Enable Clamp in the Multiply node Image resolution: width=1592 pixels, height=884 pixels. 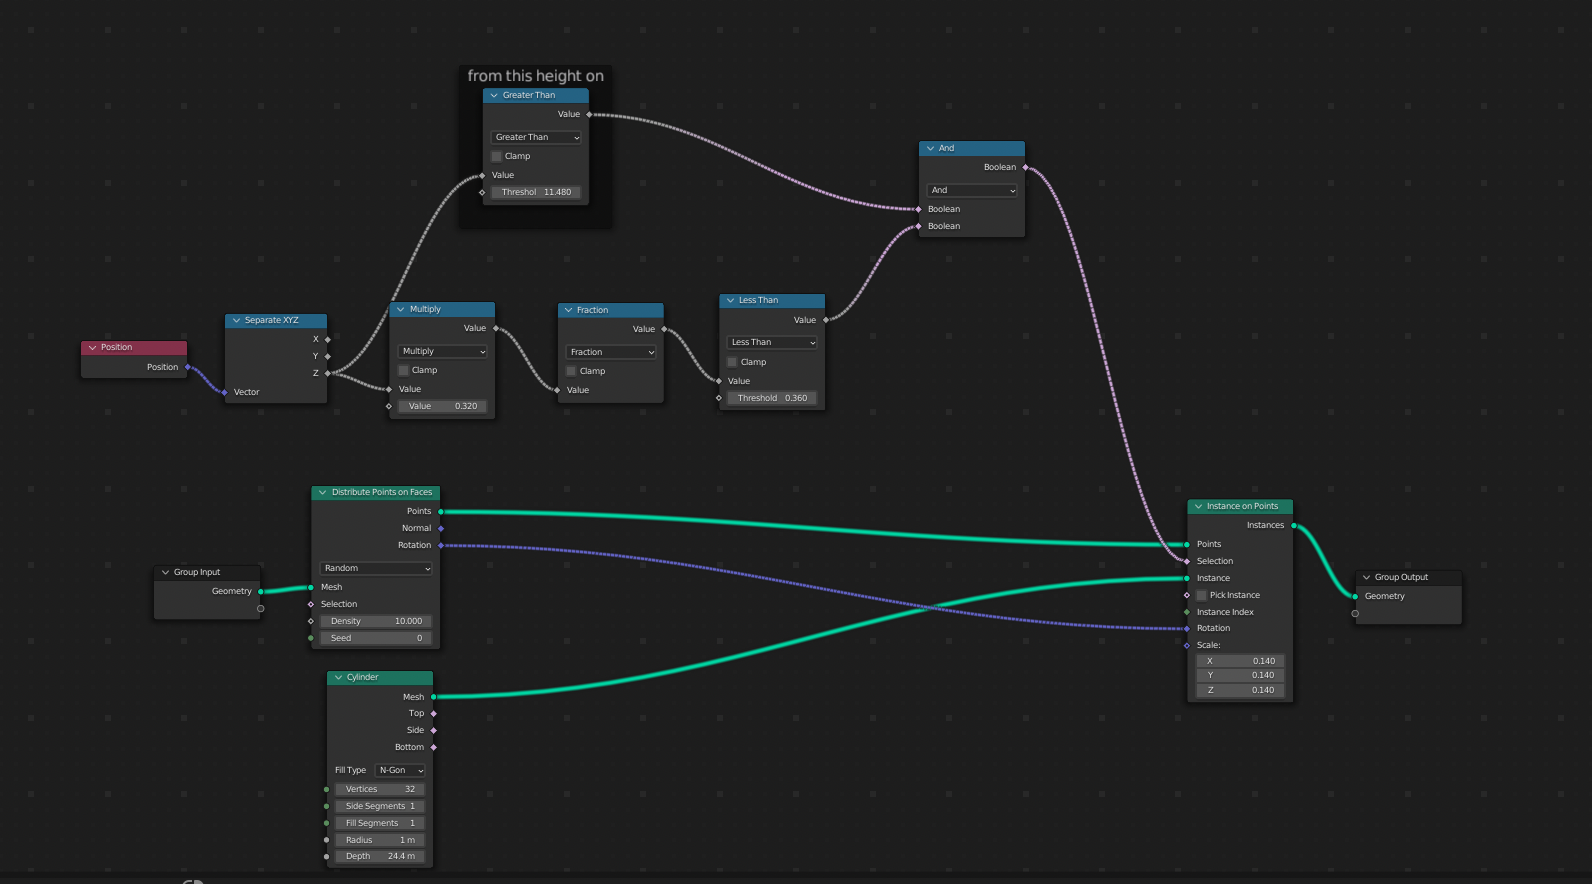[x=404, y=371]
